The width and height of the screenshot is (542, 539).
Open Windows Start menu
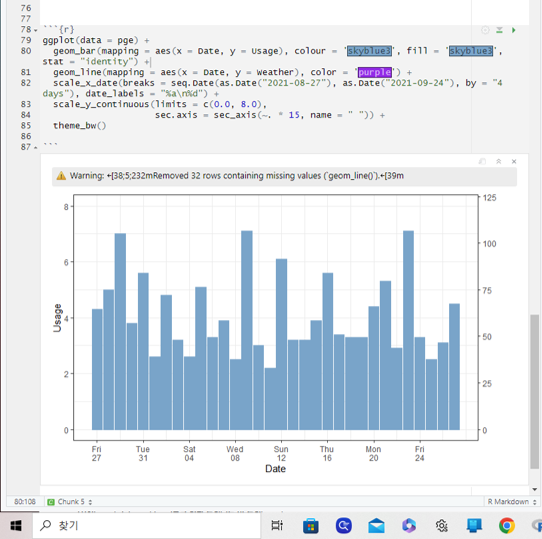pyautogui.click(x=16, y=526)
